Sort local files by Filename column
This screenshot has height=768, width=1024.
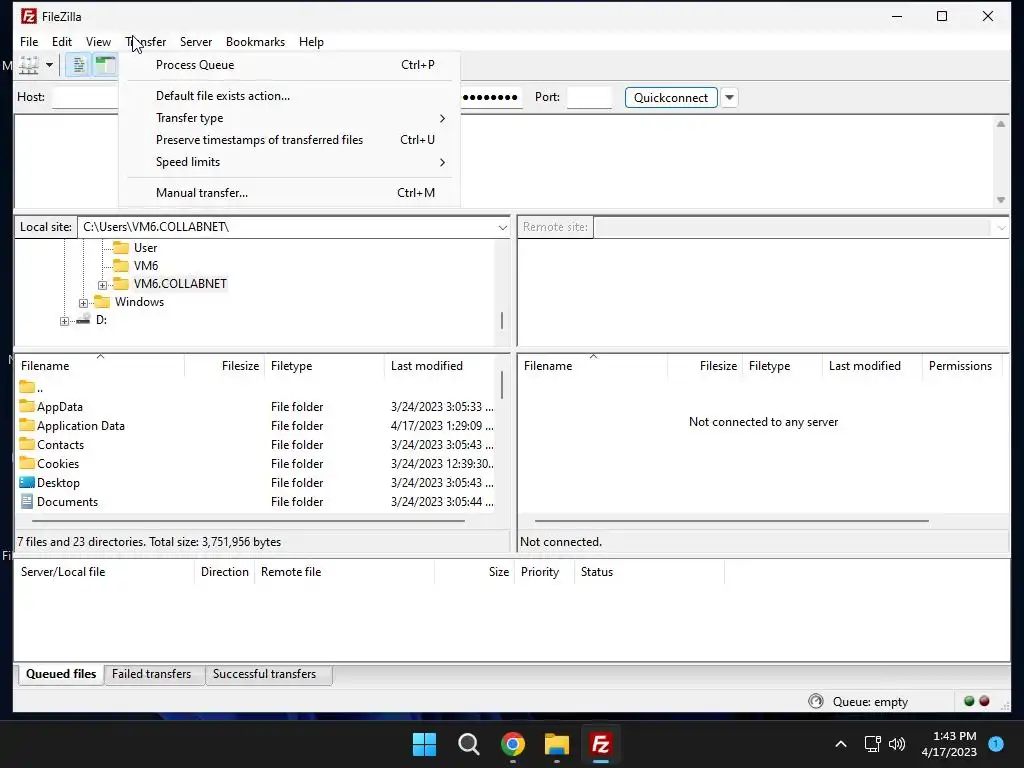[100, 366]
